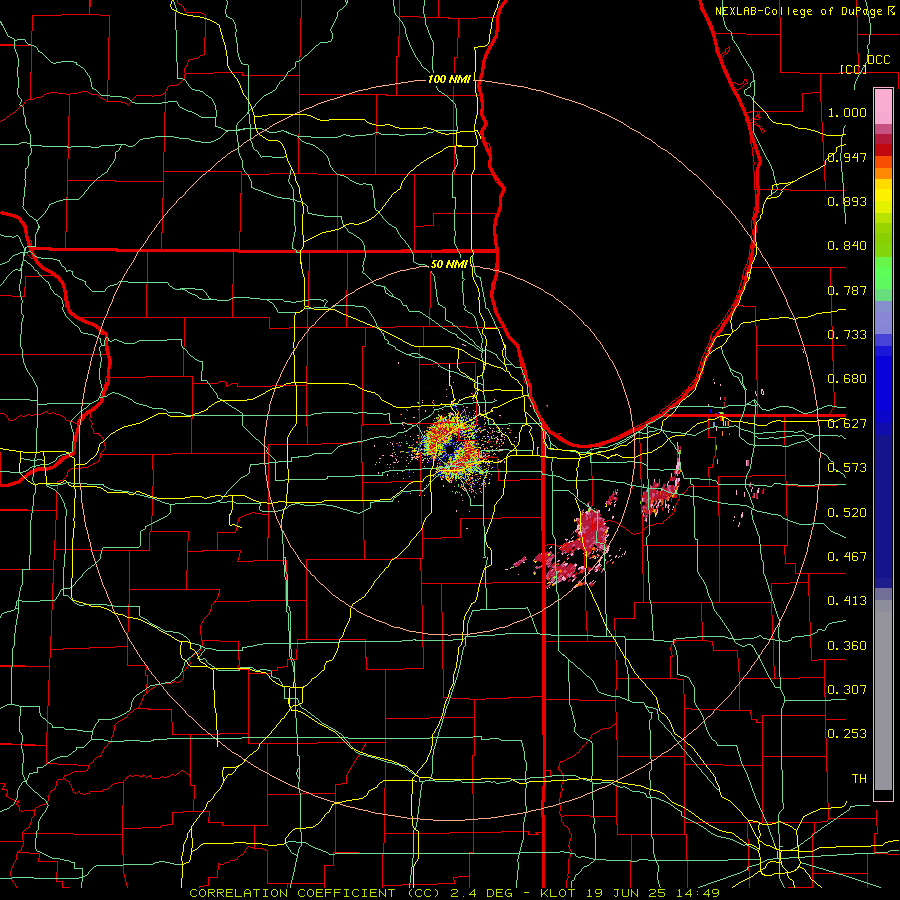
Task: Click the 0.253 legend value
Action: coord(847,734)
